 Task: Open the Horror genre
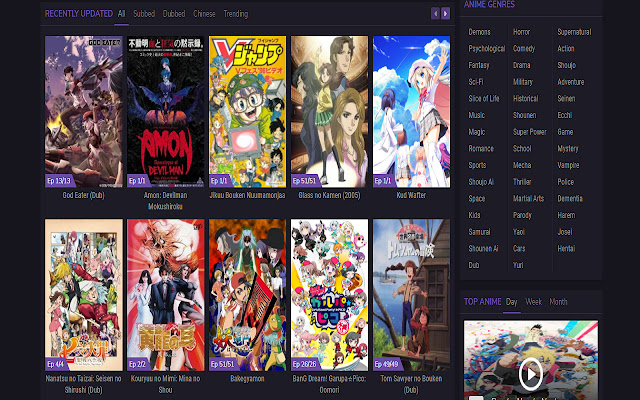[521, 32]
